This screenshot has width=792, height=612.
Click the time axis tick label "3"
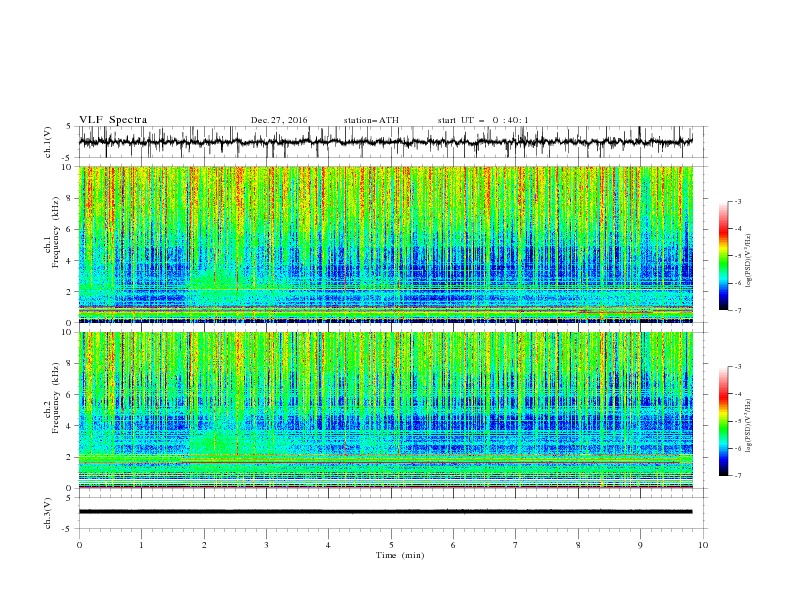pos(266,545)
